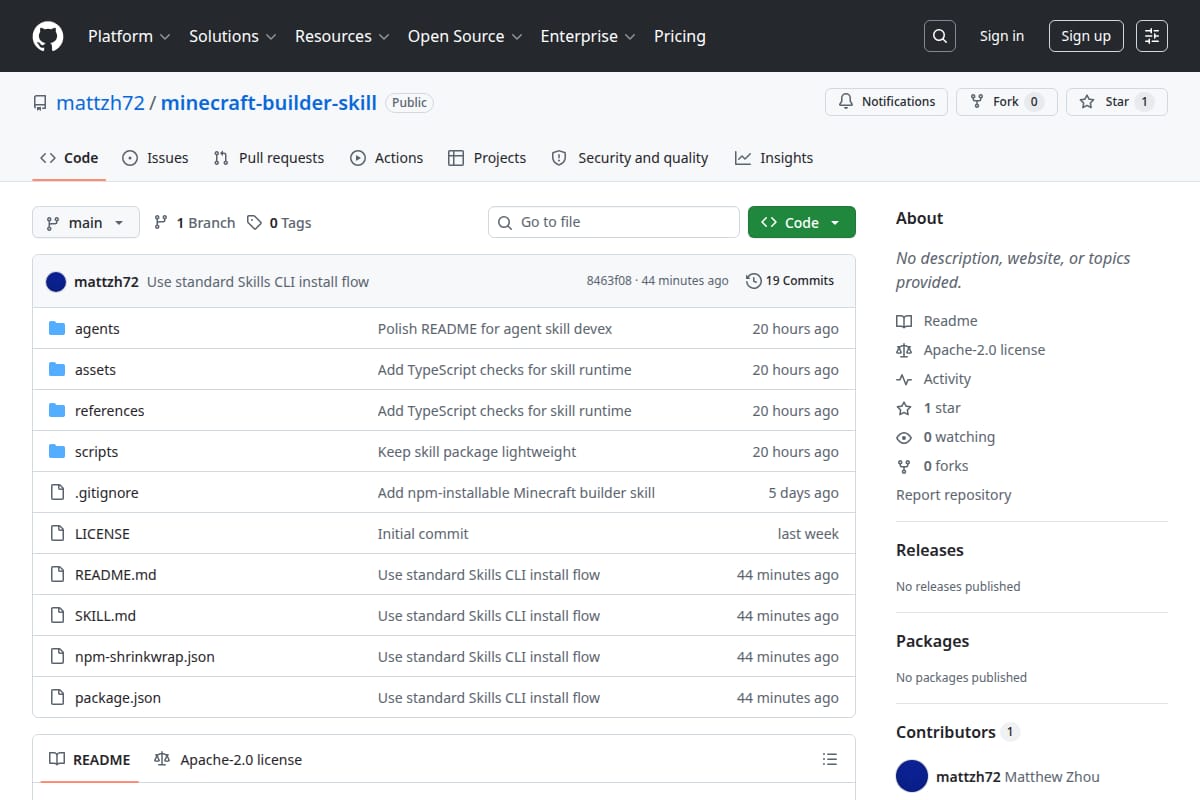
Task: Click the scale icon beside Apache-2.0 license in About
Action: (904, 350)
